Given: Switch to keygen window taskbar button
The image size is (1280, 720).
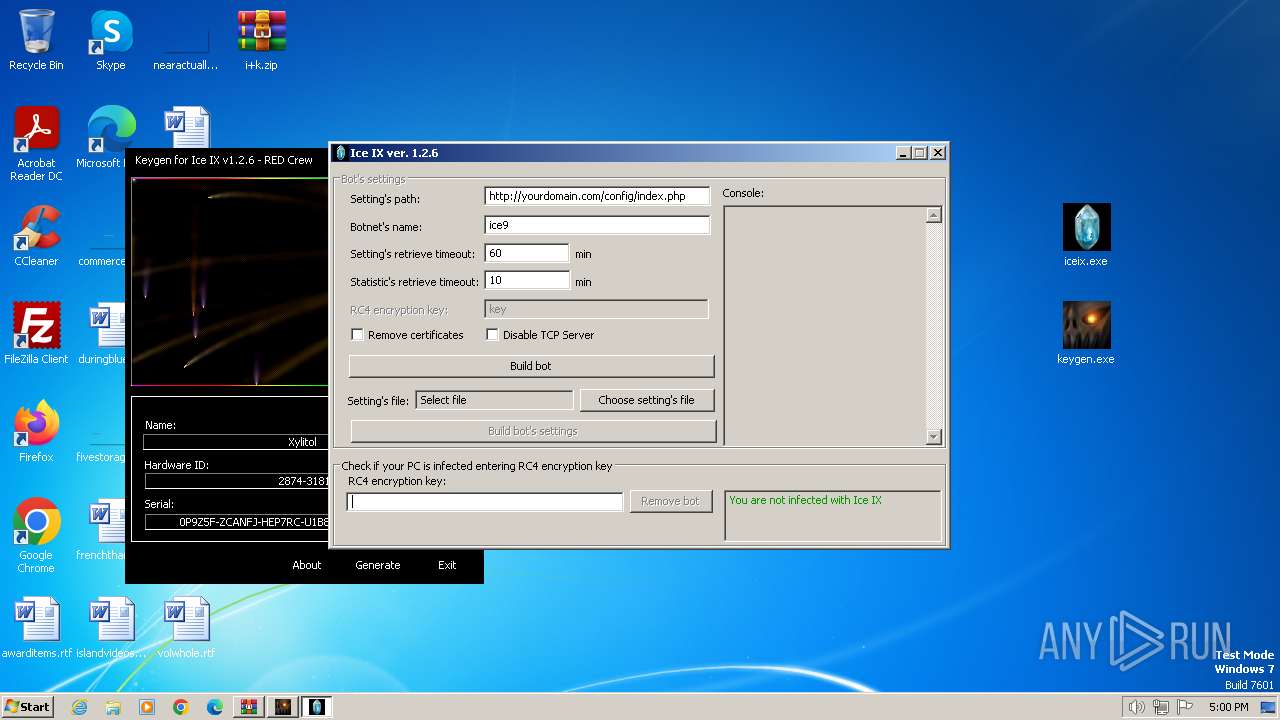Looking at the screenshot, I should [x=283, y=707].
